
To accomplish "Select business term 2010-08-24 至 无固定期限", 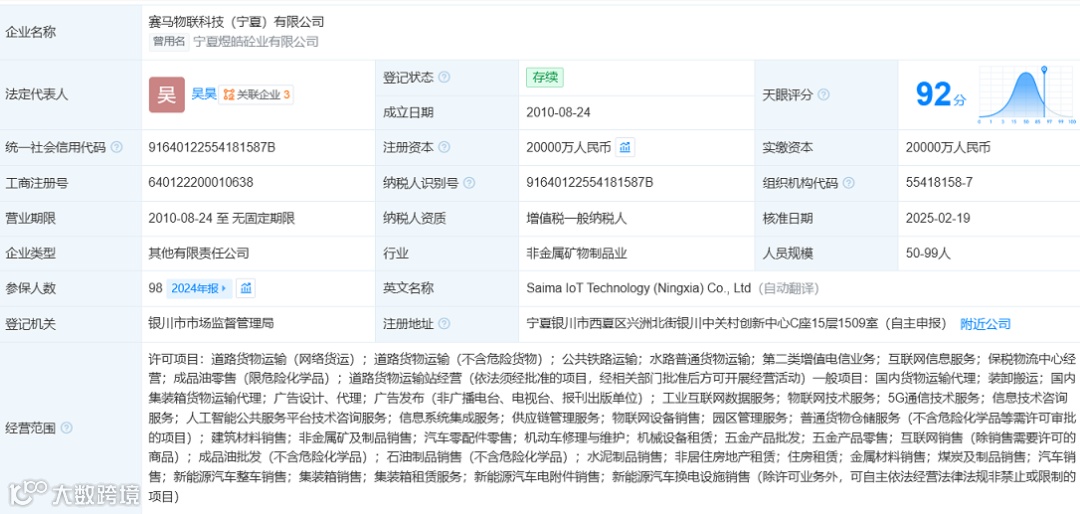I will click(x=222, y=218).
